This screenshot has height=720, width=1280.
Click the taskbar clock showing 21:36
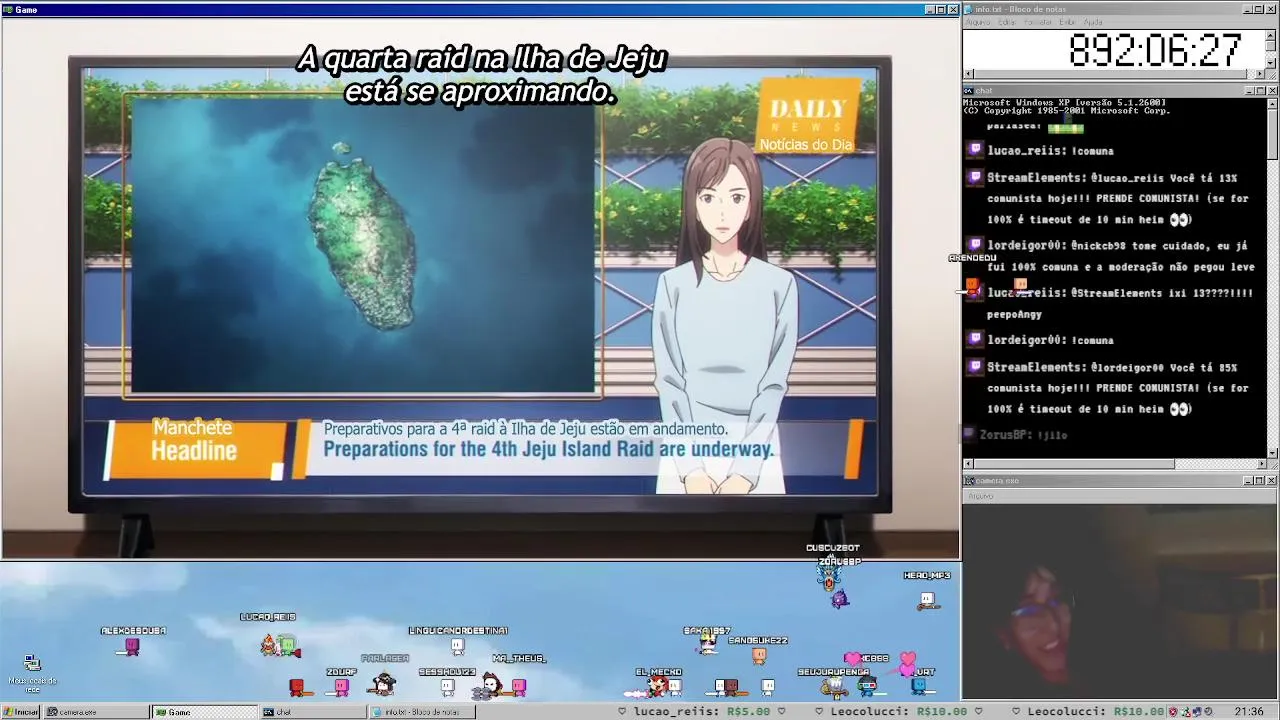tap(1248, 712)
